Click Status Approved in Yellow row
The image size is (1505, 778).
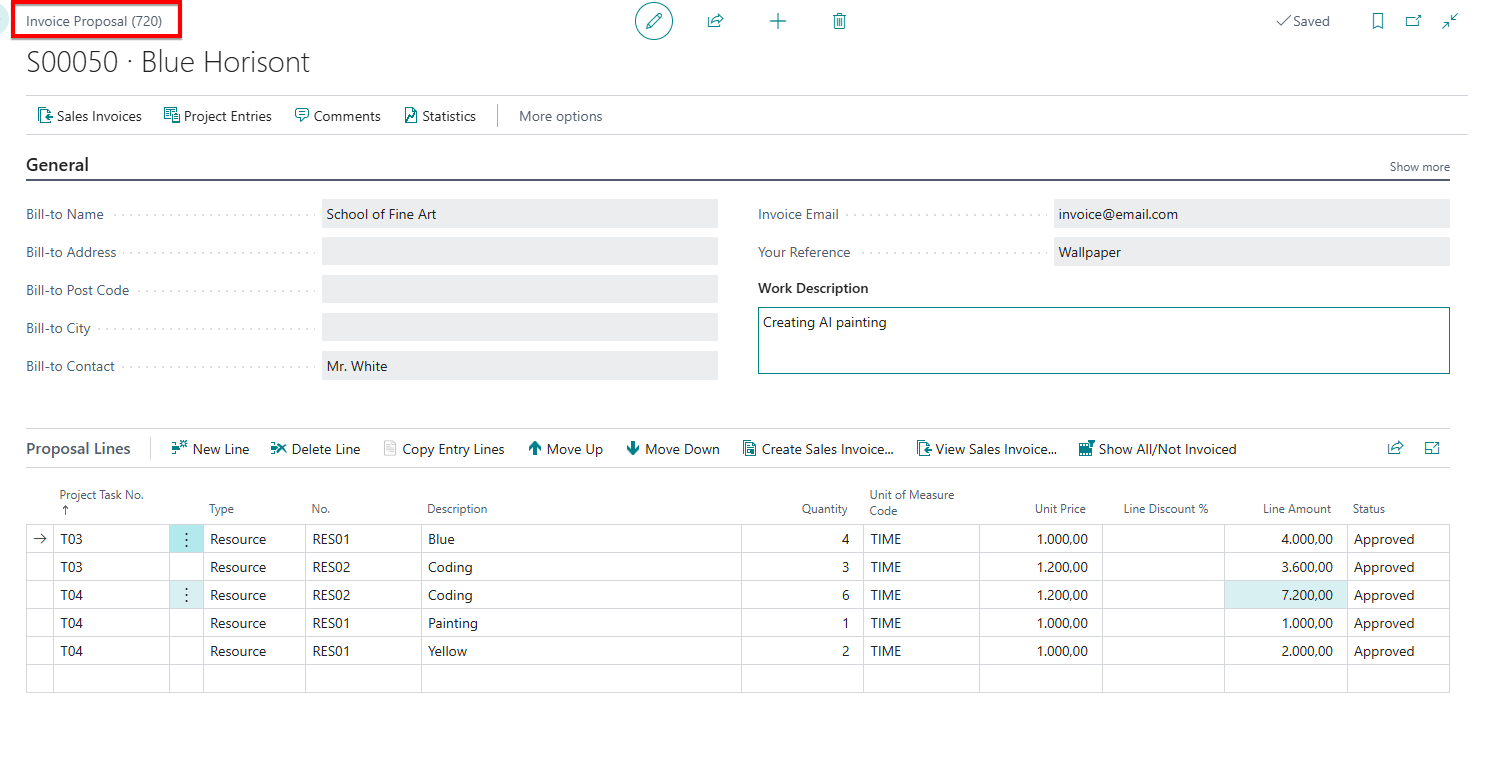pos(1398,651)
